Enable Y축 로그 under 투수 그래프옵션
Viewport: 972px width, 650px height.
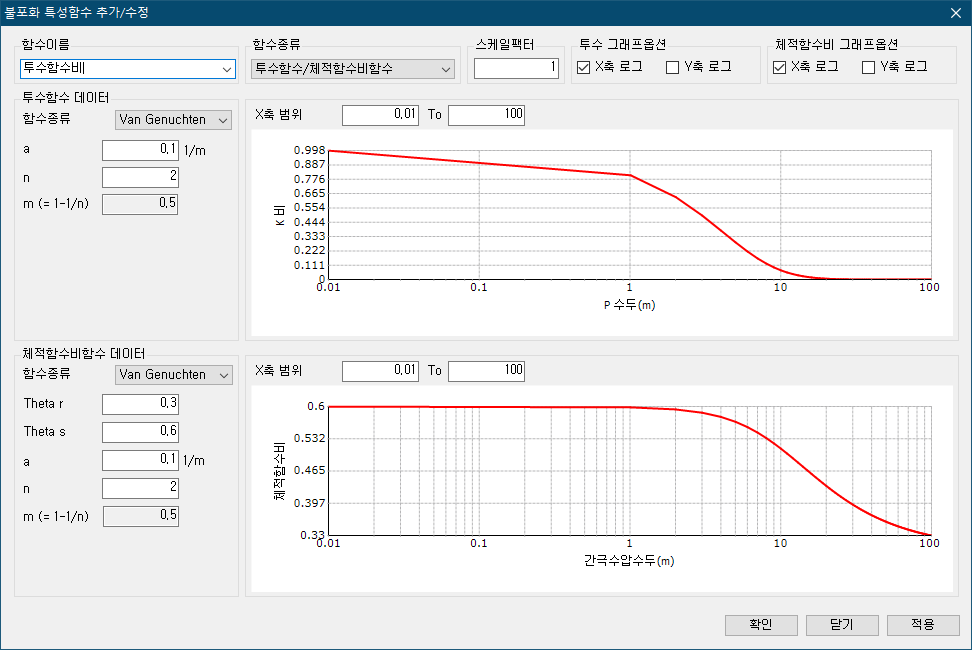(673, 67)
